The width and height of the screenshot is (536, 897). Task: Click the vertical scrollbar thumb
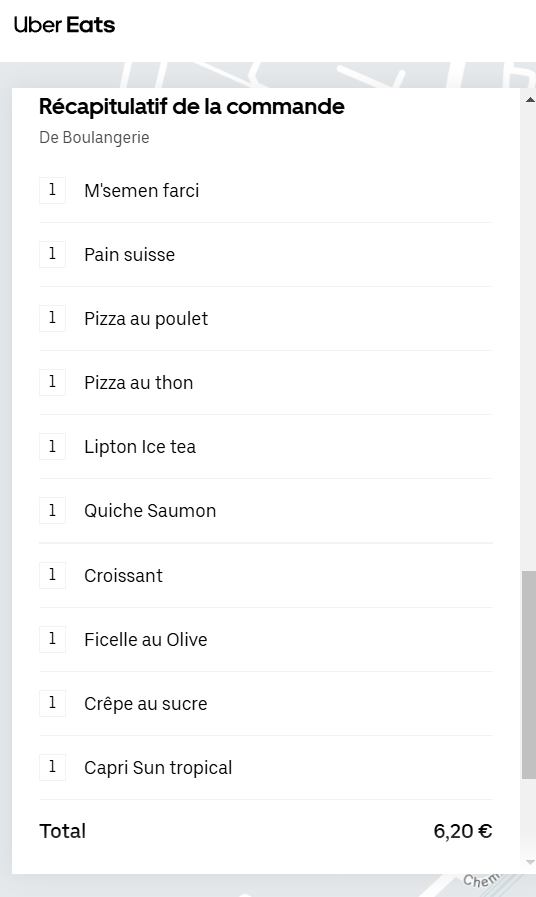pyautogui.click(x=529, y=674)
